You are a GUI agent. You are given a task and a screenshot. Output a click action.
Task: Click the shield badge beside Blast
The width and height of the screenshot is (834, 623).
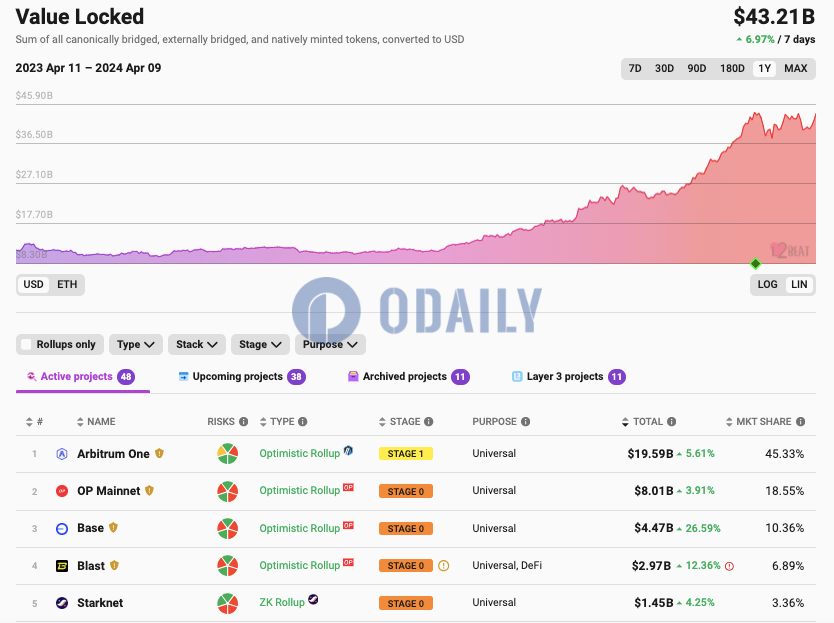114,565
